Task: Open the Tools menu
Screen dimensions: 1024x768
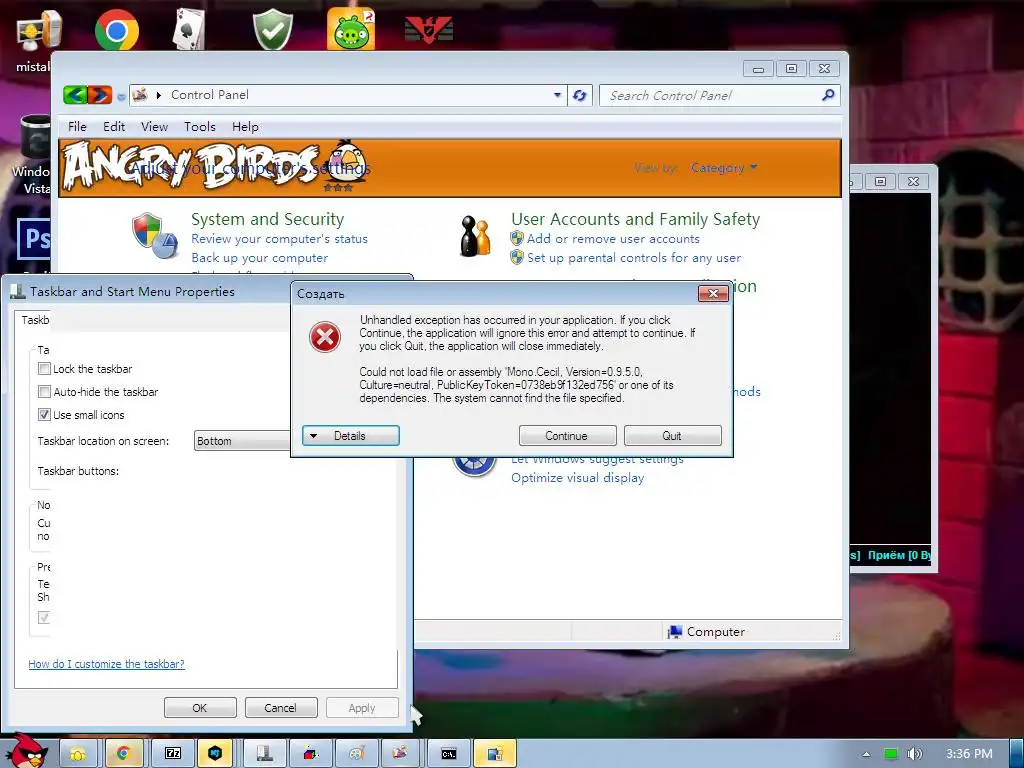Action: pos(199,127)
